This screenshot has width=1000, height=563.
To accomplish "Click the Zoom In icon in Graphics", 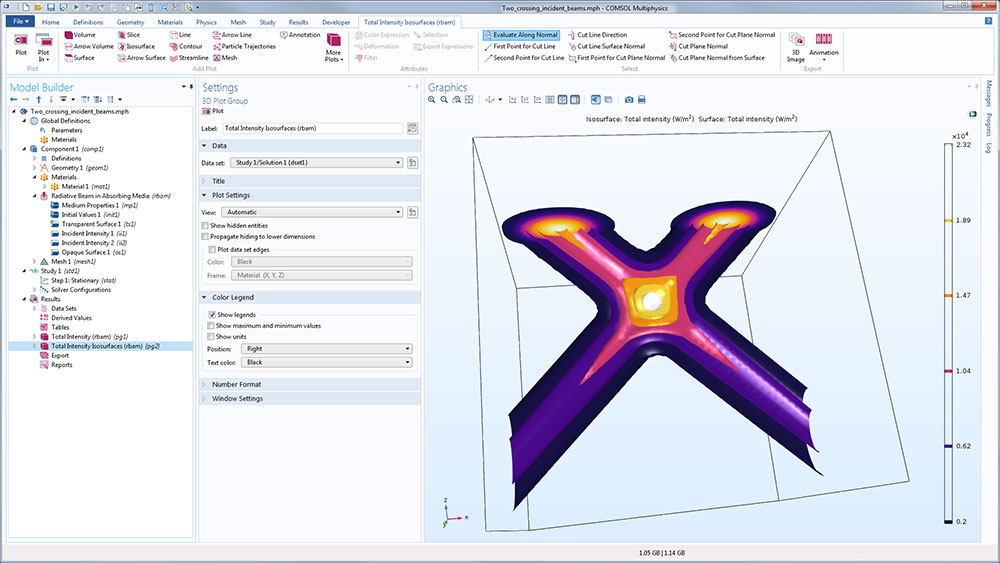I will pyautogui.click(x=433, y=100).
